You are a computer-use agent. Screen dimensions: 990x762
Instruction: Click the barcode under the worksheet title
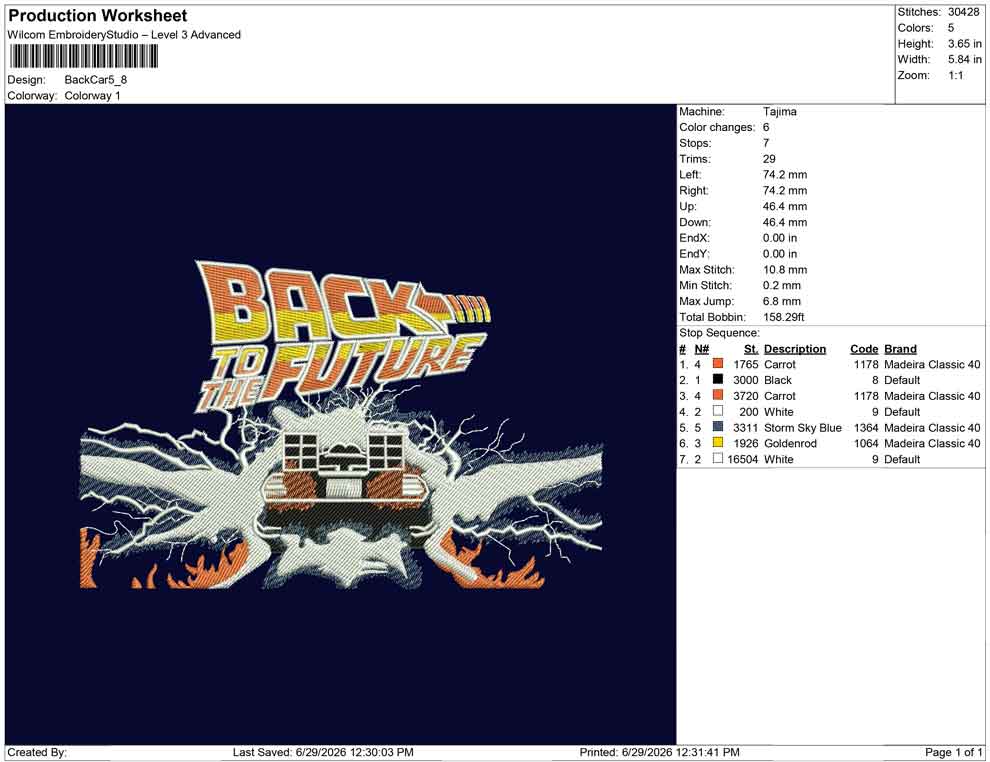83,57
